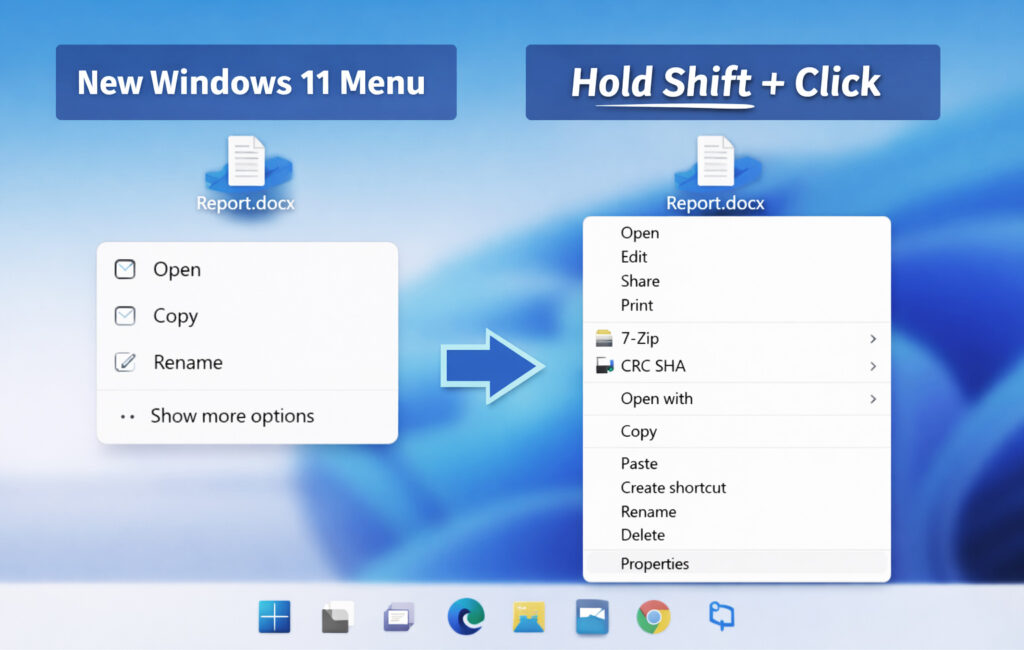The width and height of the screenshot is (1024, 650).
Task: Expand the 7-Zip submenu arrow
Action: pos(873,339)
